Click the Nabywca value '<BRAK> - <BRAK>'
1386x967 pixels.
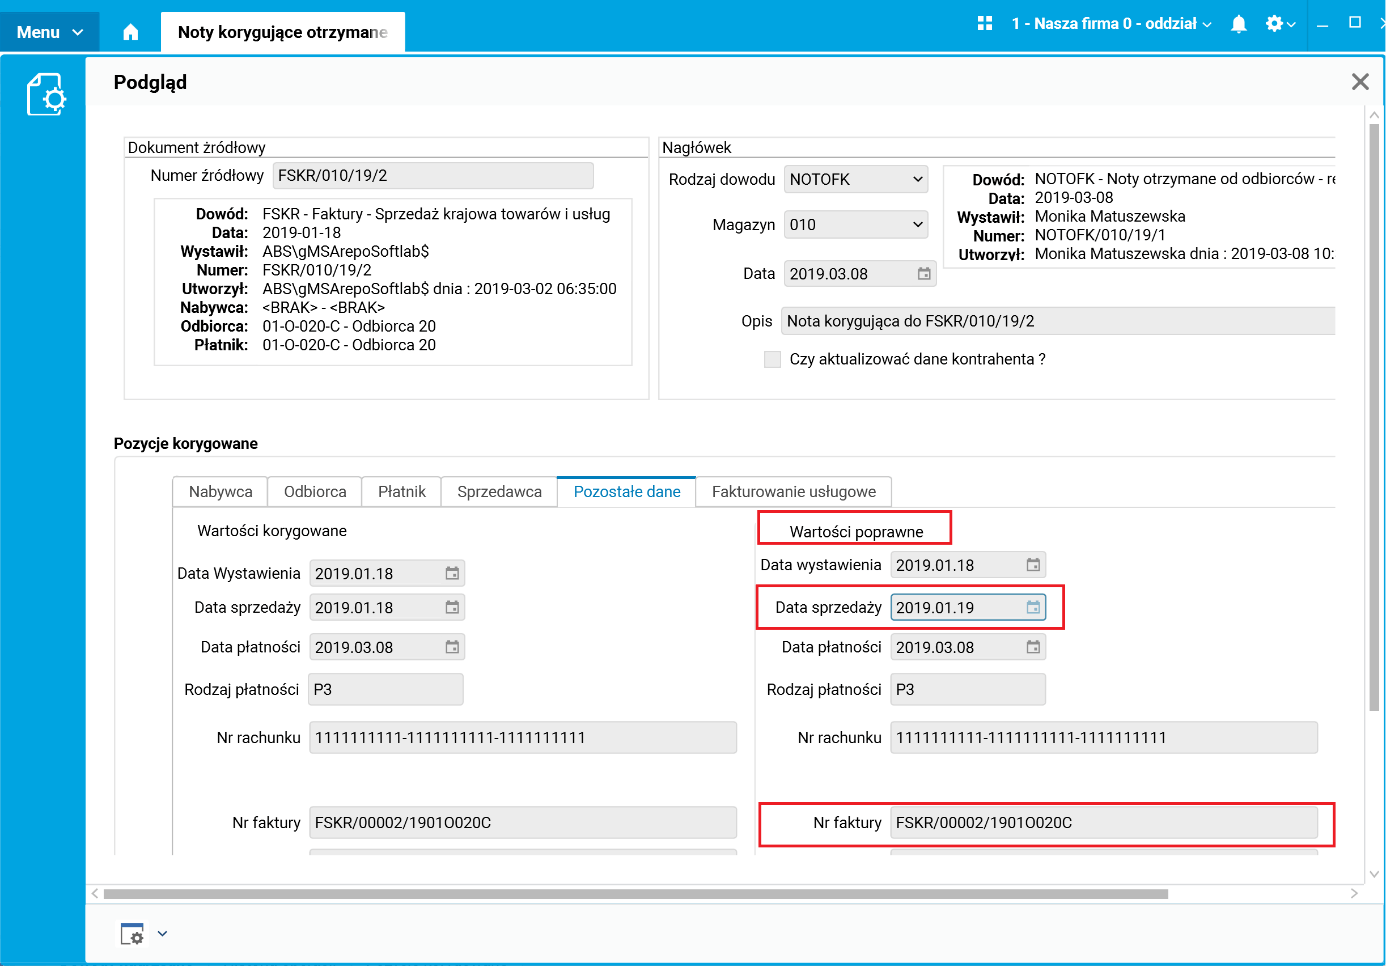[324, 308]
